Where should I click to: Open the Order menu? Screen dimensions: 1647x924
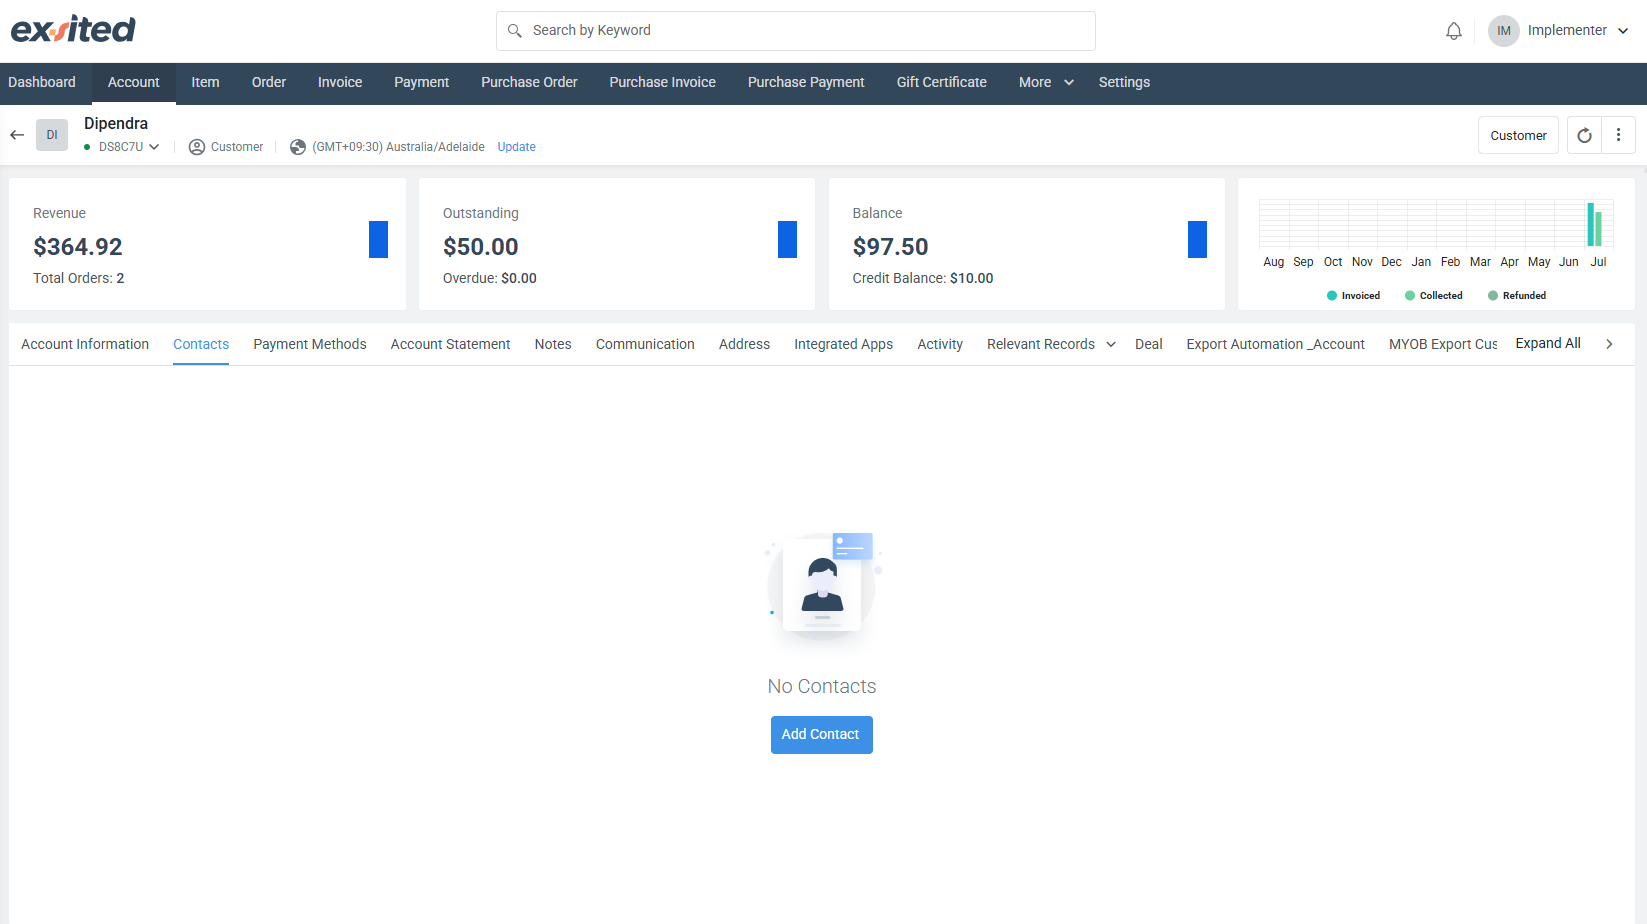coord(269,83)
